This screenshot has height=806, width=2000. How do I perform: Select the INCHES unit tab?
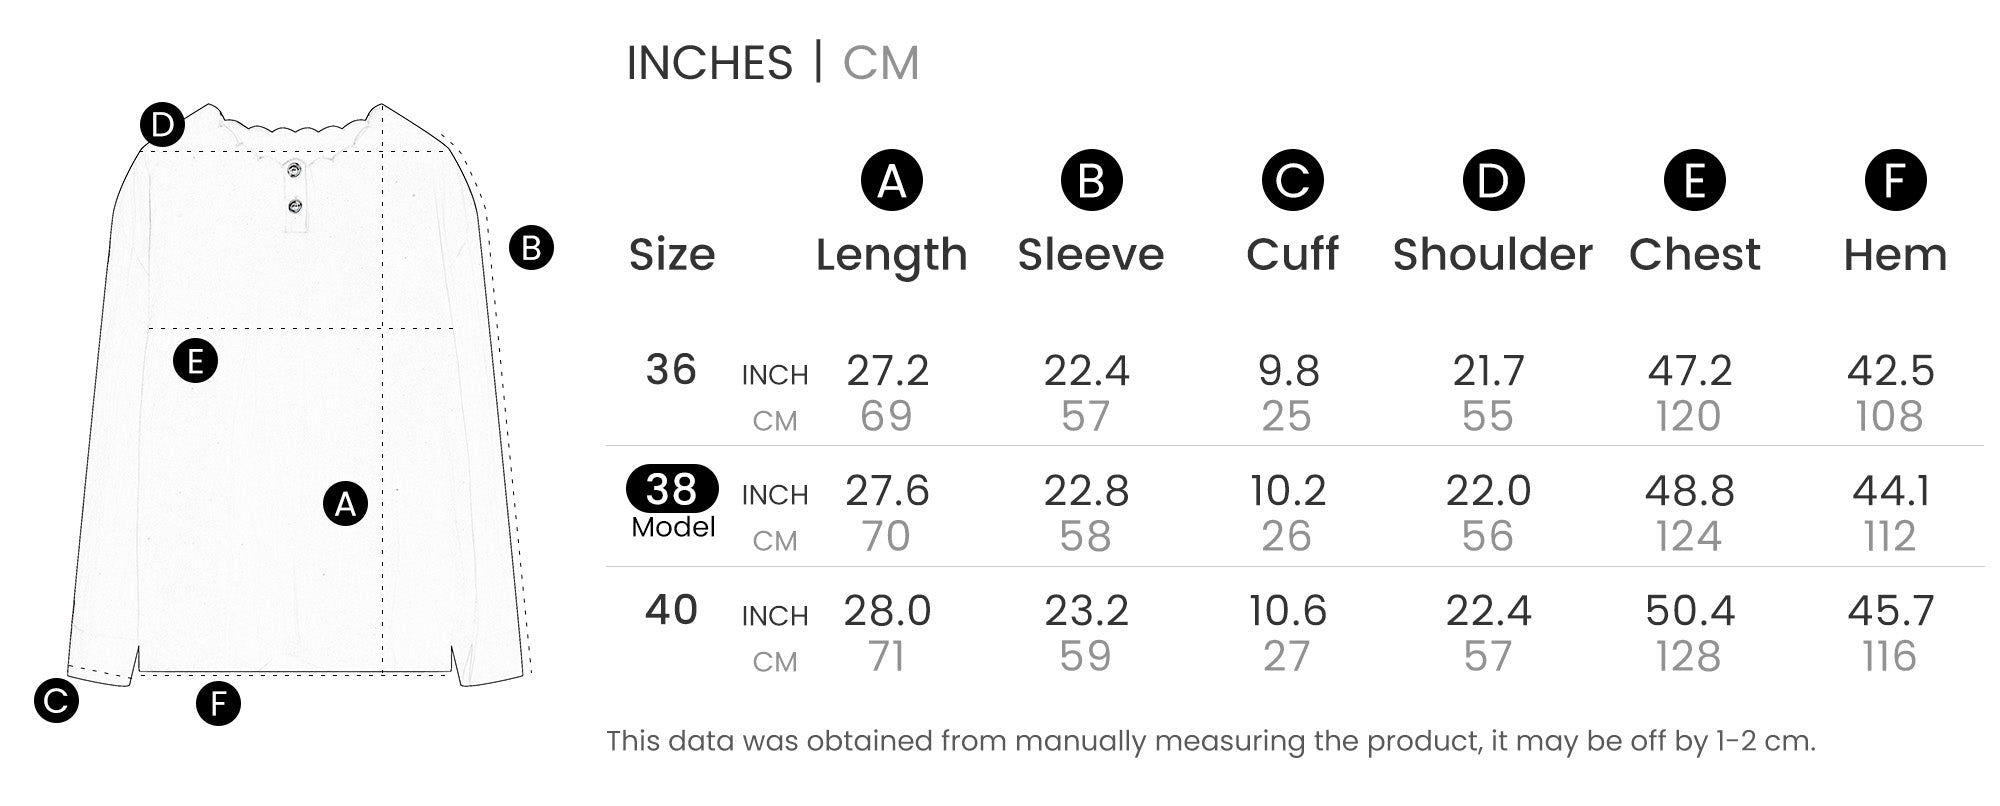click(x=709, y=63)
